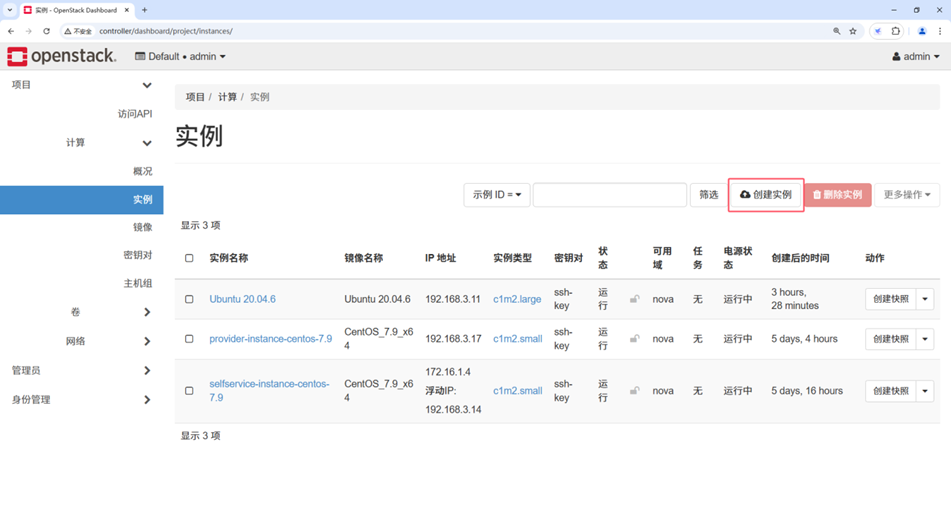Viewport: 951px width, 515px height.
Task: Open c1m2.small flavor for provider-instance-centos-7.9
Action: pos(517,338)
